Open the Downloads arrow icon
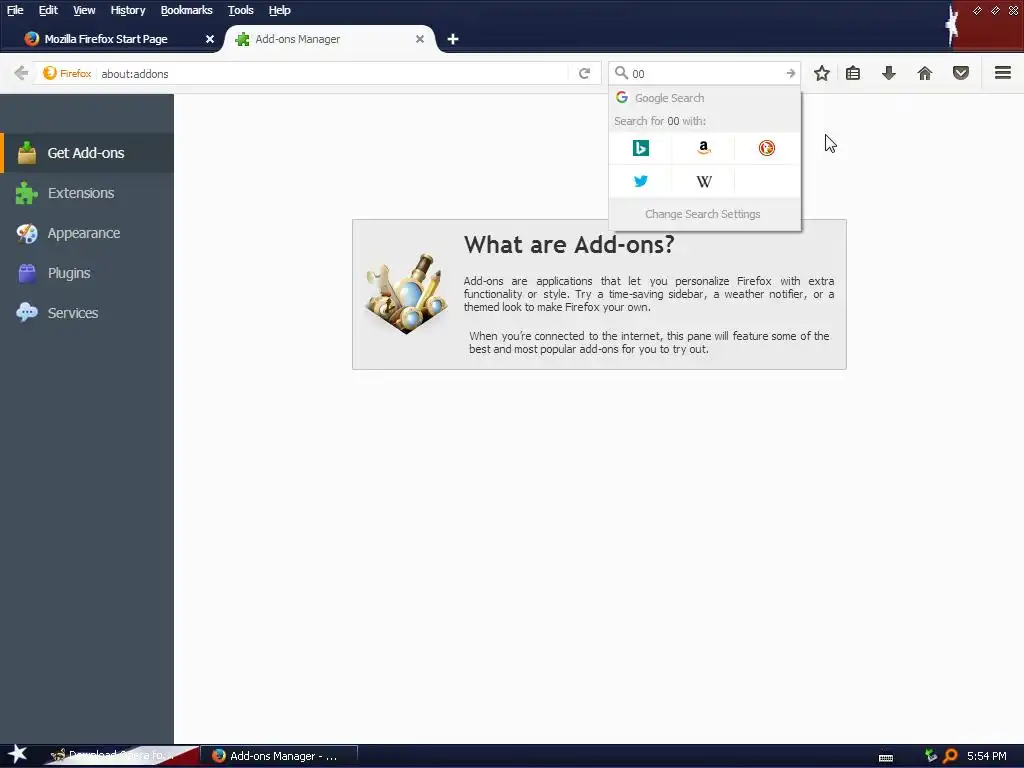Screen dimensions: 1024x768 pyautogui.click(x=889, y=73)
